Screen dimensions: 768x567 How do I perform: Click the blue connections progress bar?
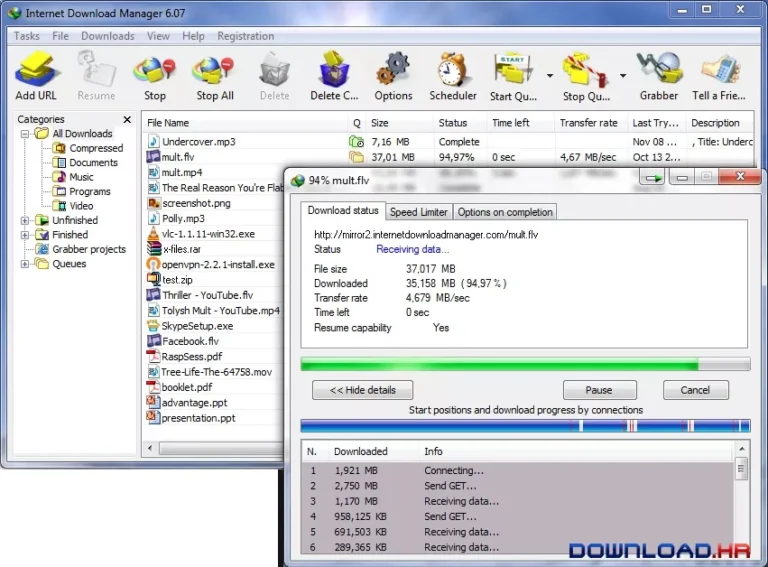(x=525, y=425)
